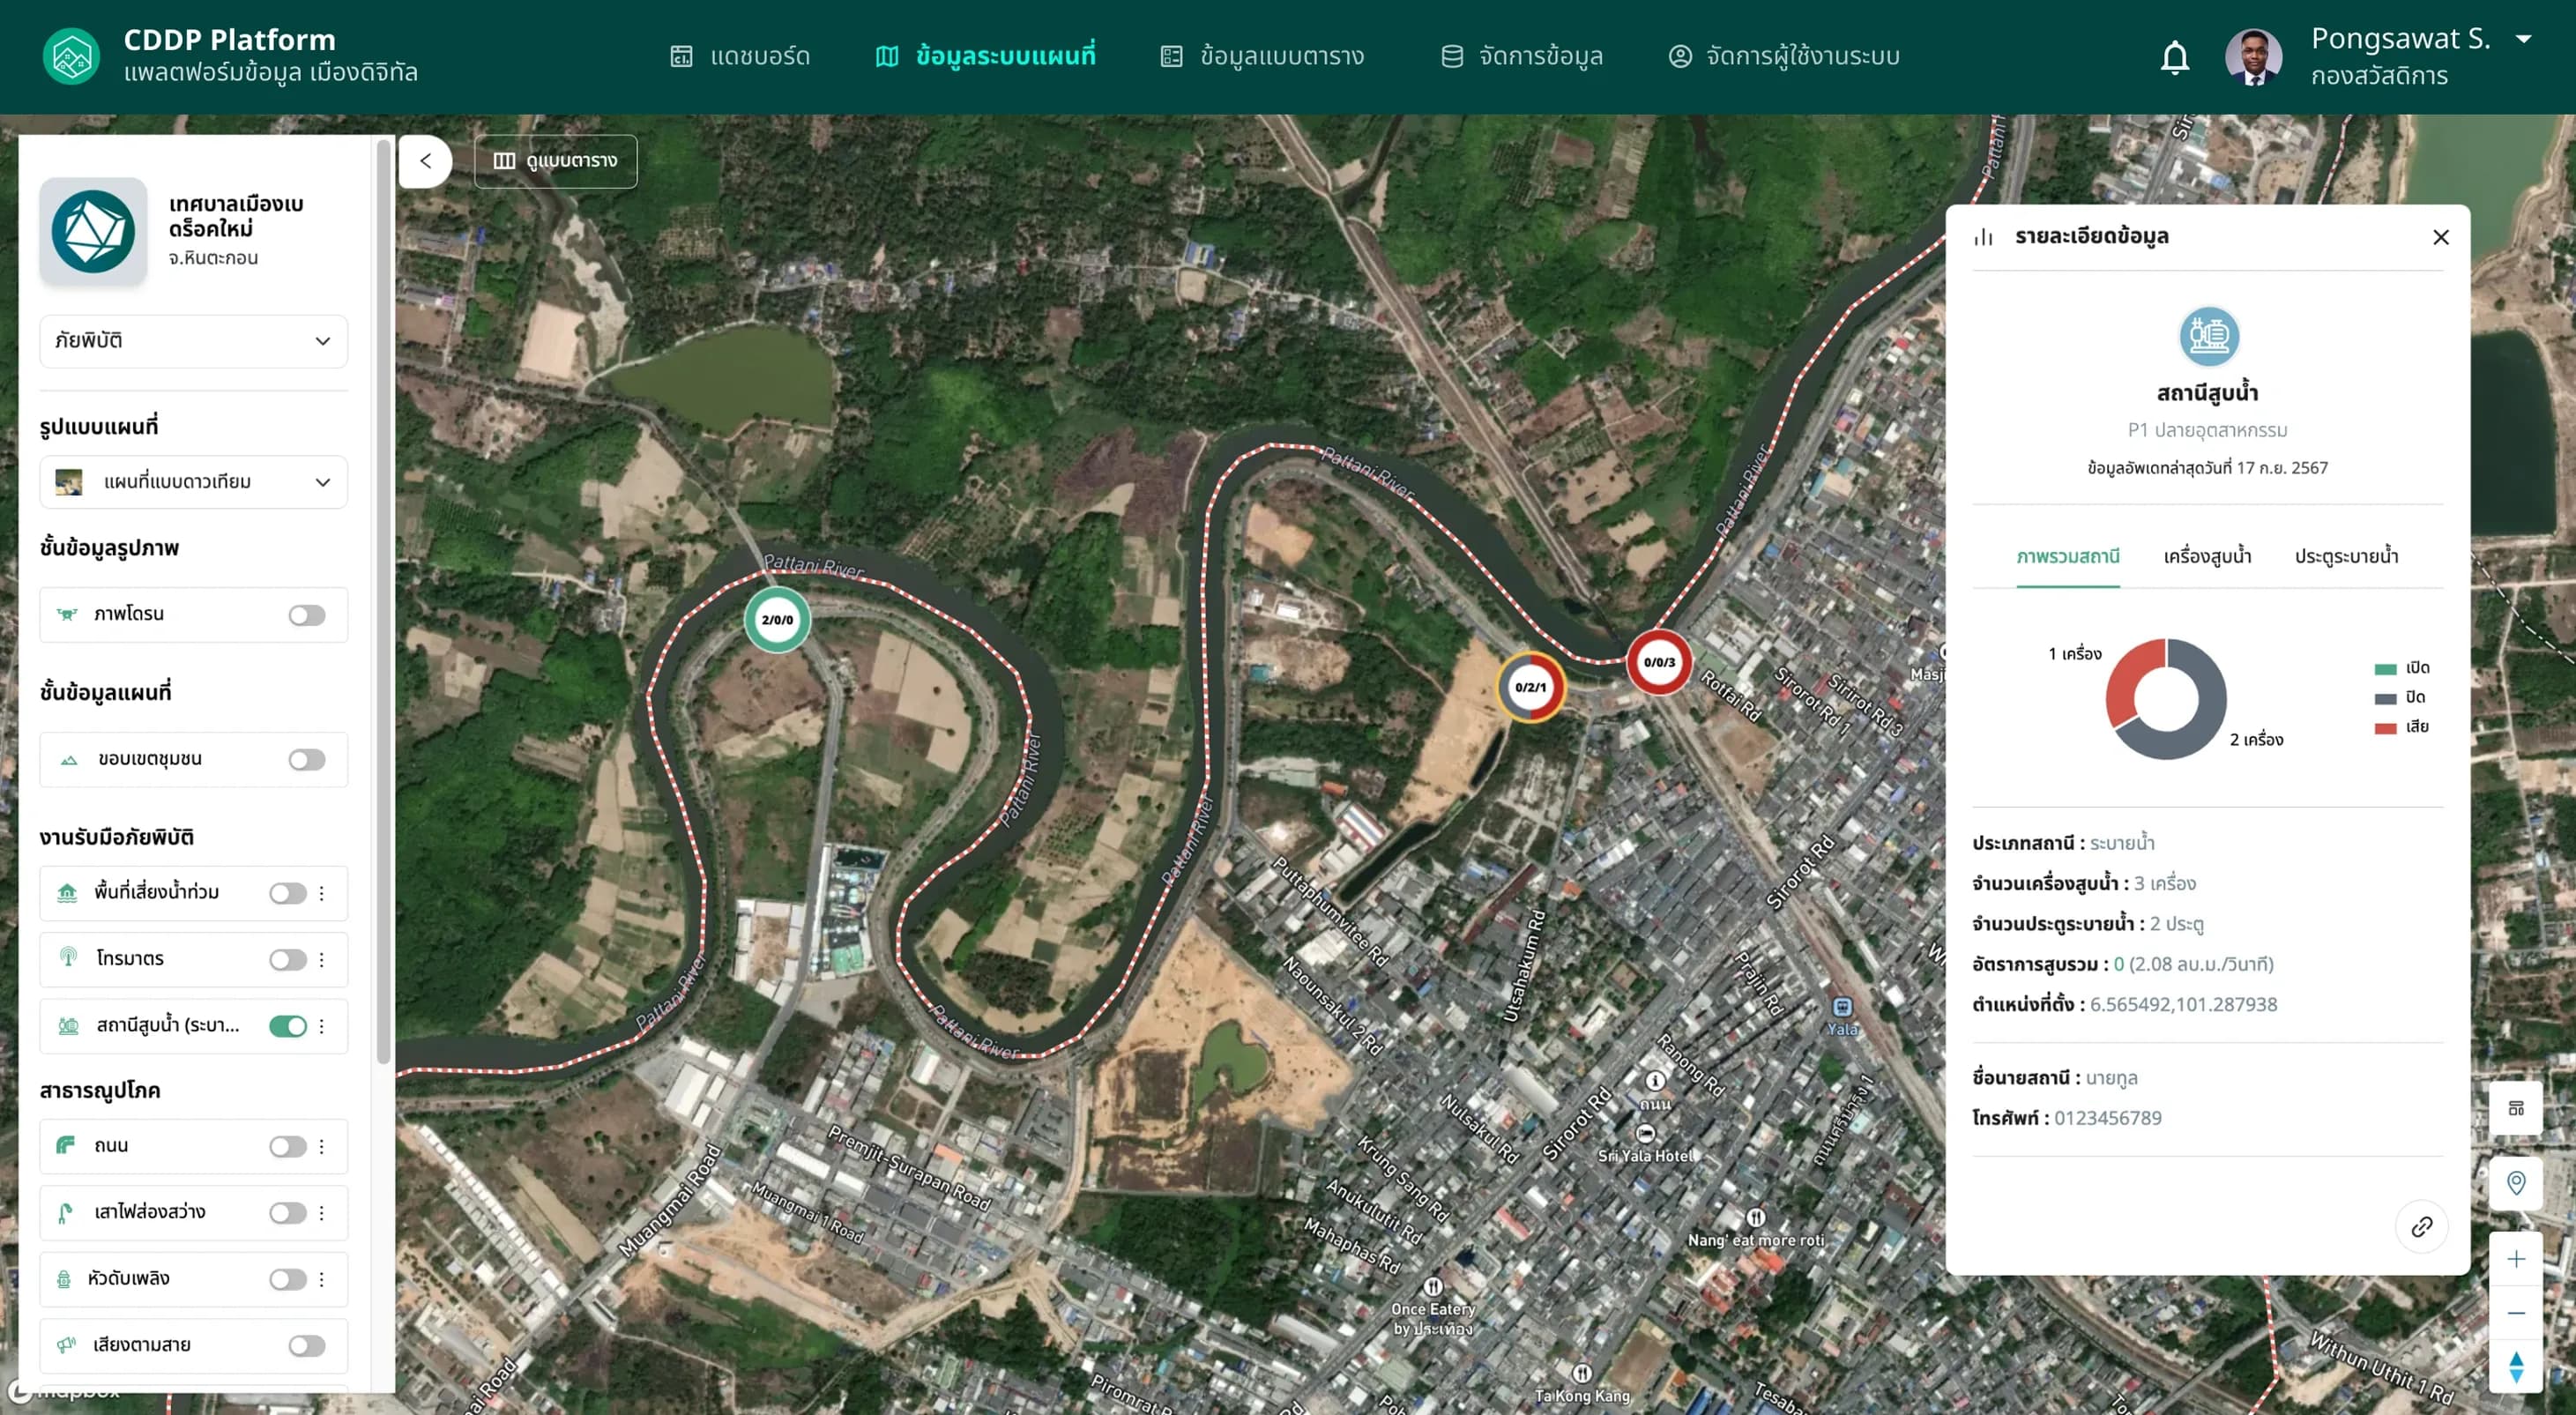Open the ภัยพิบัติ category dropdown
2576x1415 pixels.
[x=194, y=341]
